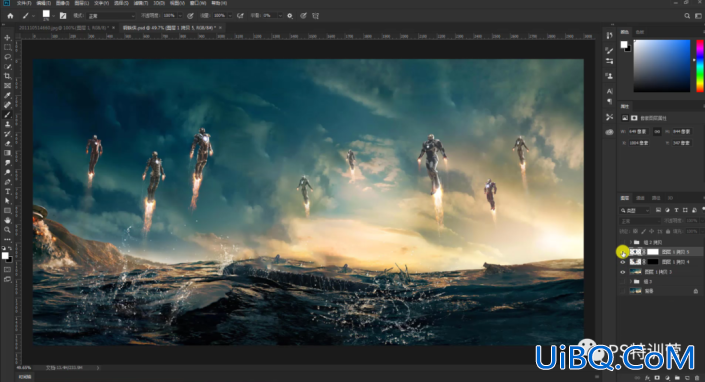Expand the 组 2 拷贝 group
705x382 pixels.
[630, 243]
